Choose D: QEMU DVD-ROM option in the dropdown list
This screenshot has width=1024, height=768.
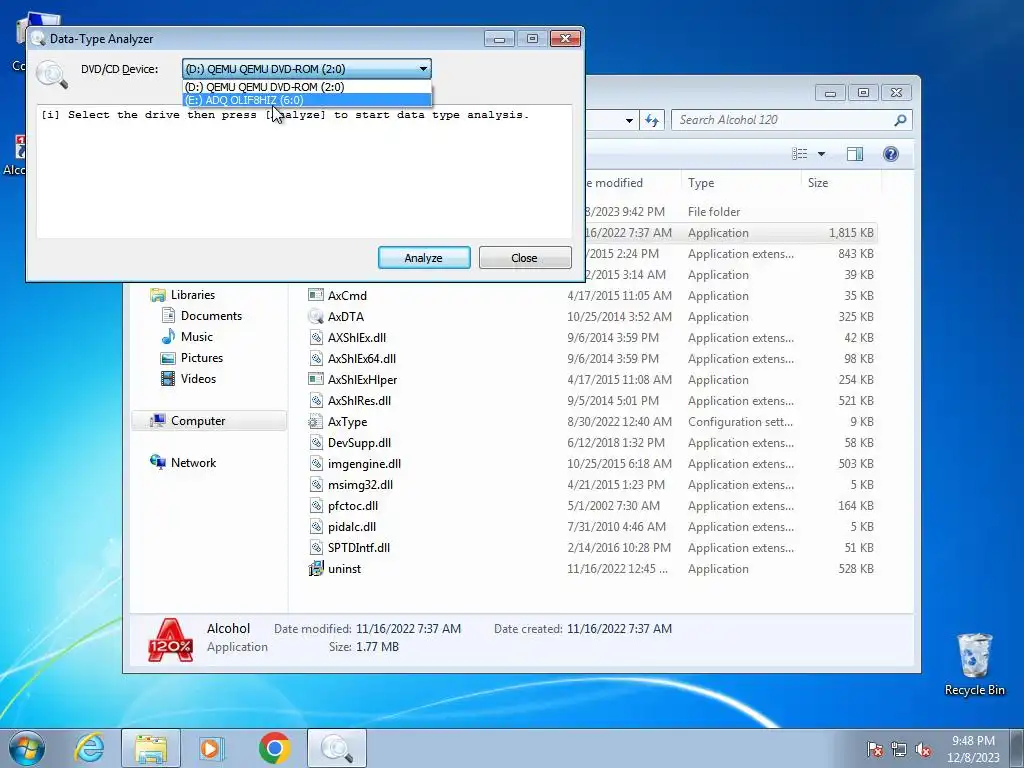click(307, 87)
